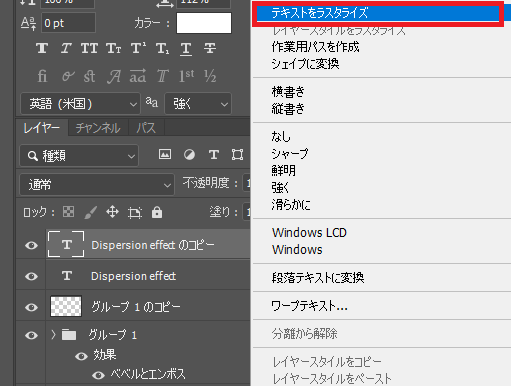The image size is (511, 386).
Task: Lock transparent pixels
Action: pos(69,212)
